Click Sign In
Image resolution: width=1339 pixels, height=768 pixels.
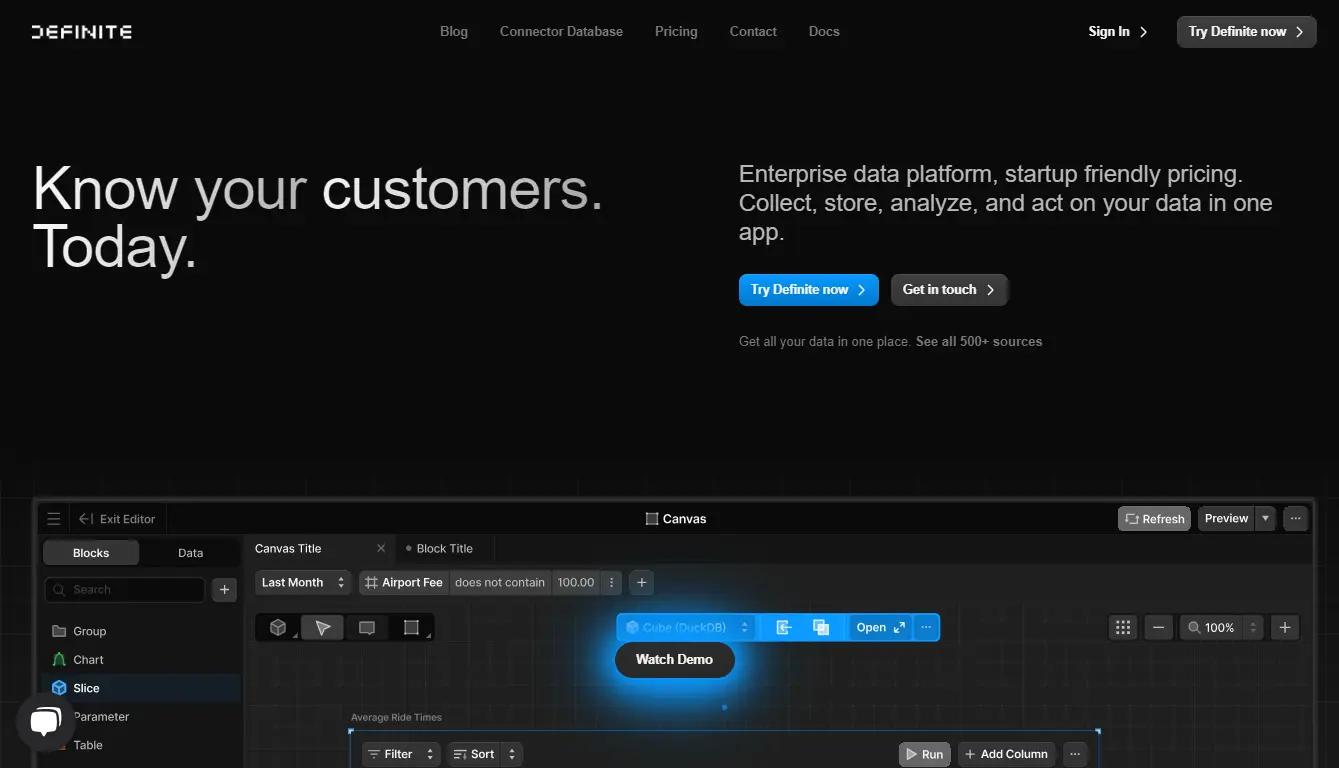tap(1118, 31)
